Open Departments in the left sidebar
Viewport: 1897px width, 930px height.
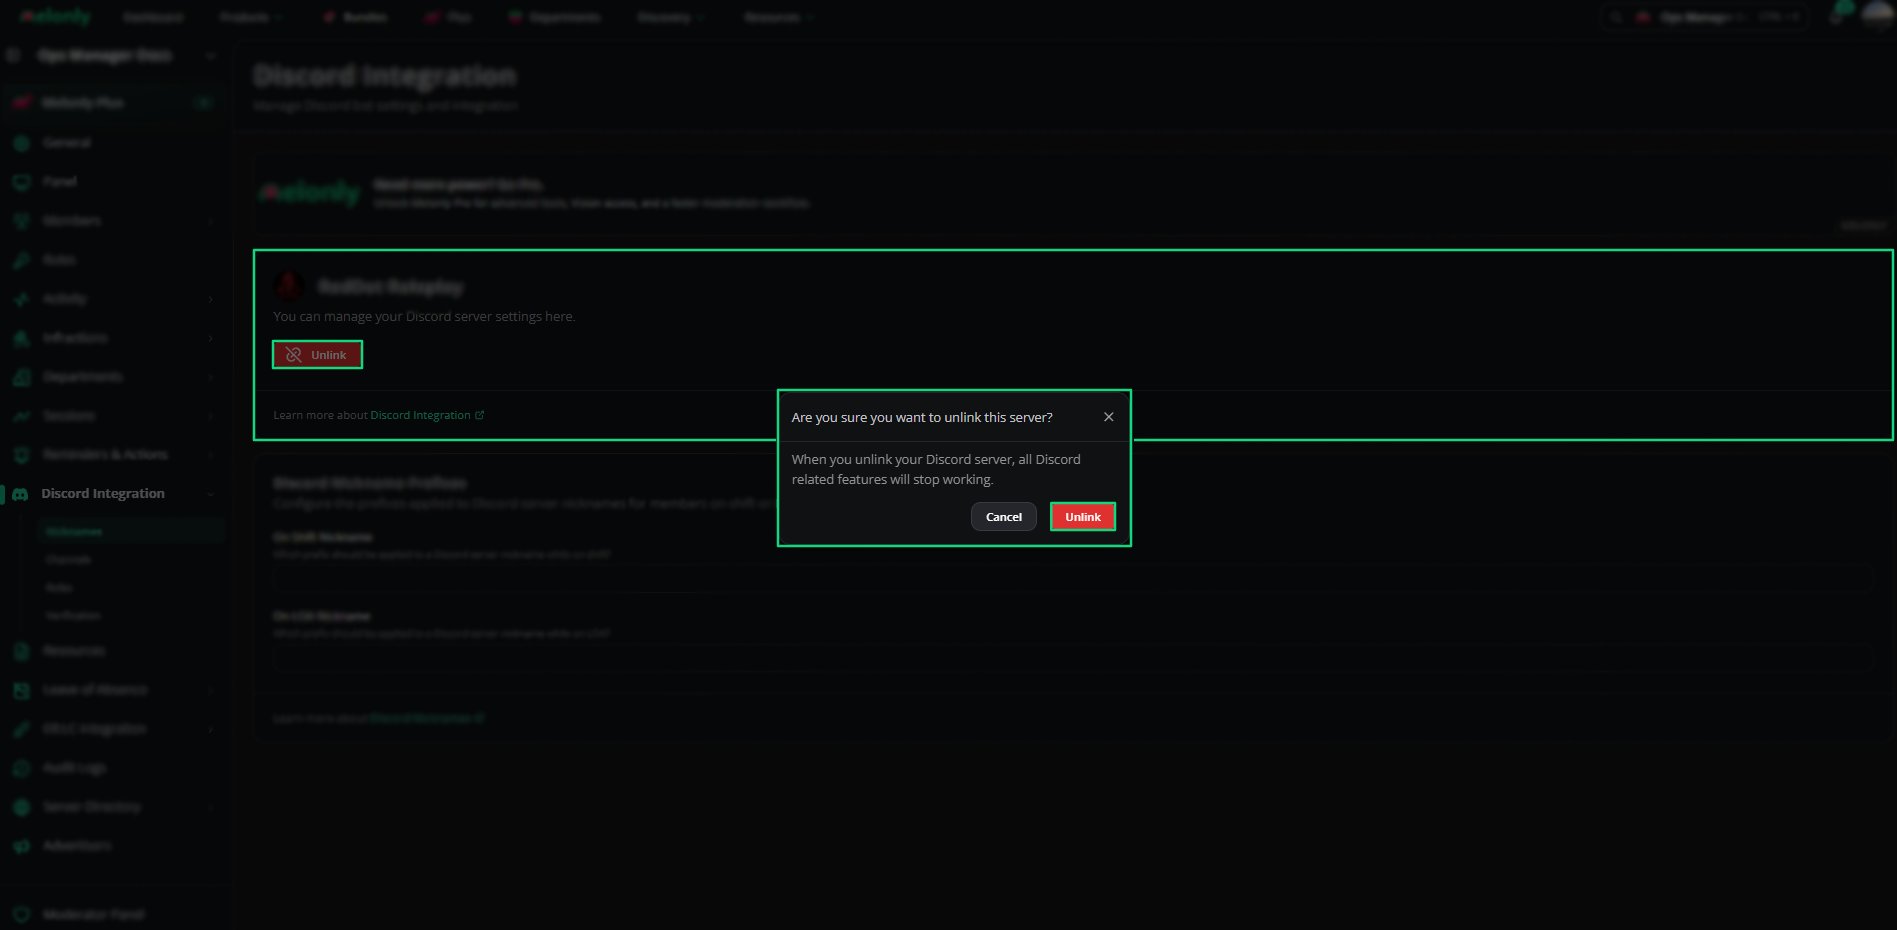(83, 376)
